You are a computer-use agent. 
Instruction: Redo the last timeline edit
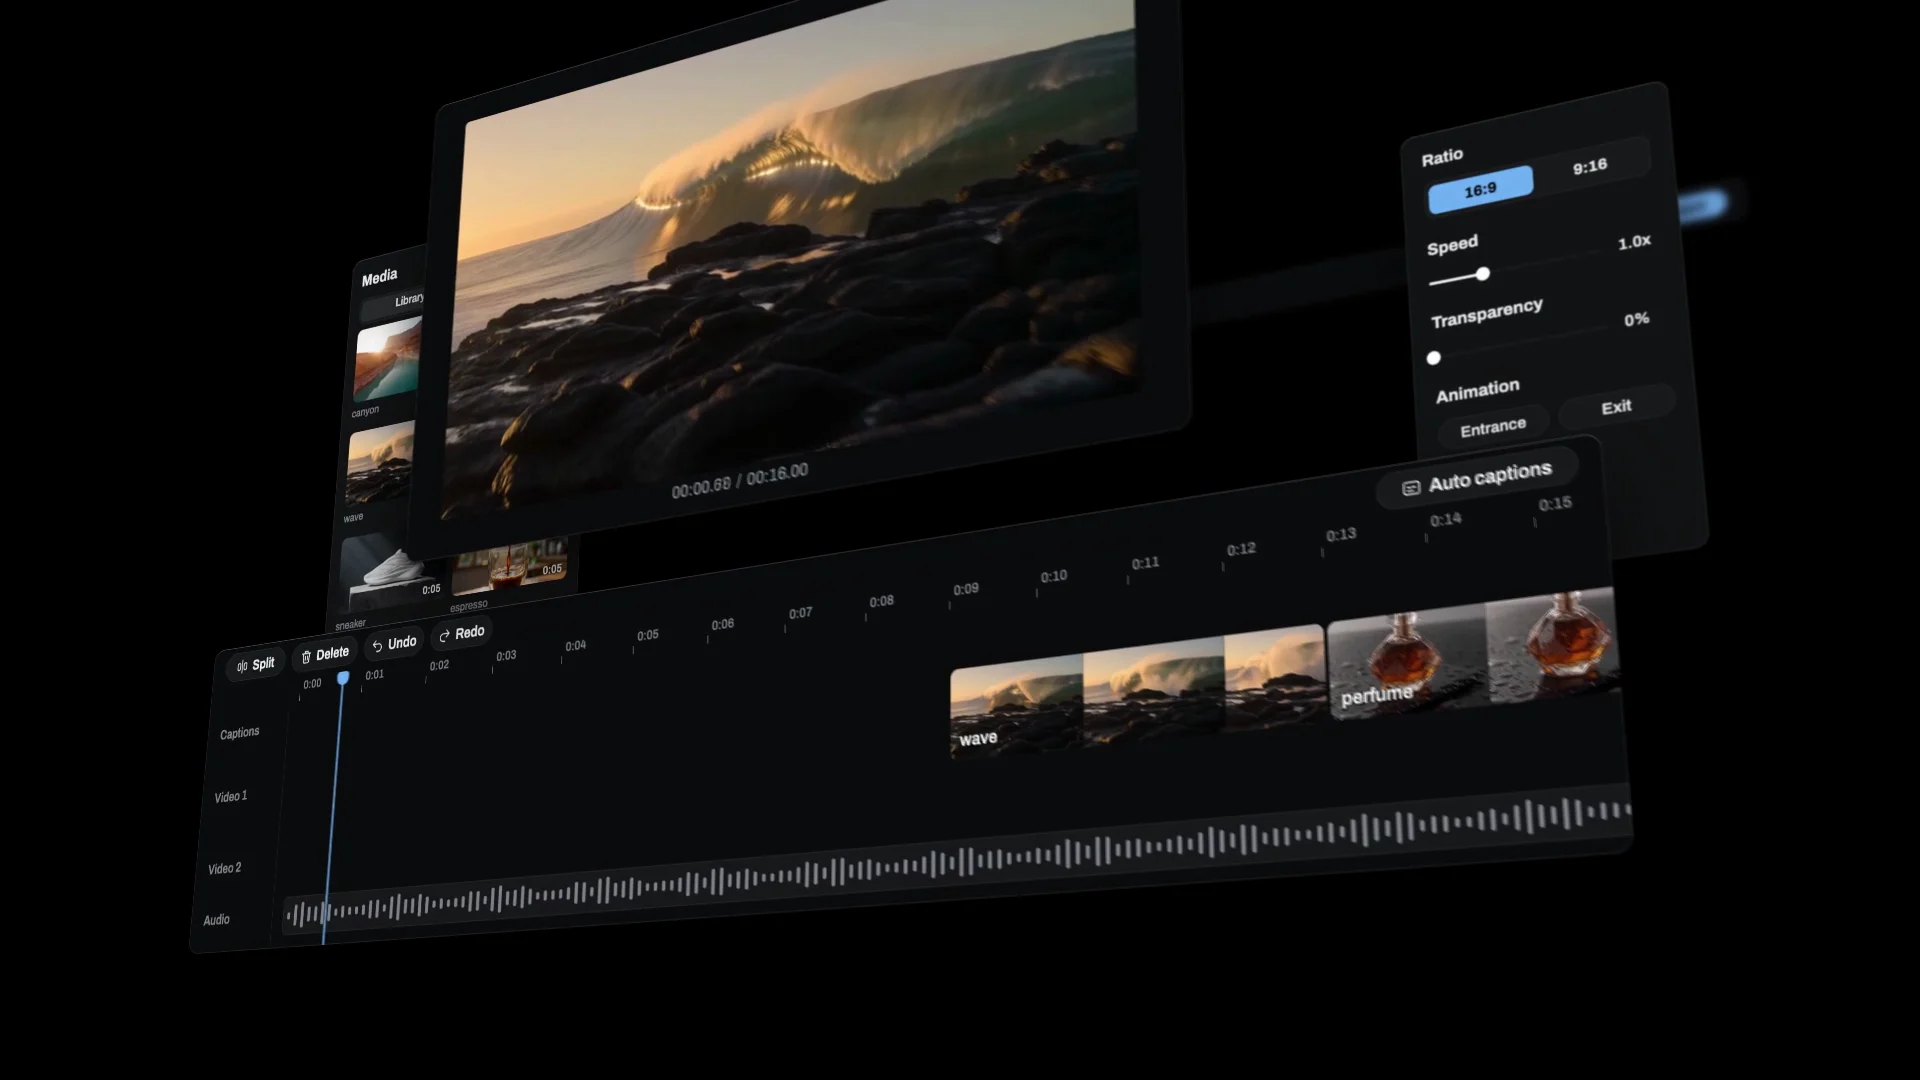[x=462, y=633]
